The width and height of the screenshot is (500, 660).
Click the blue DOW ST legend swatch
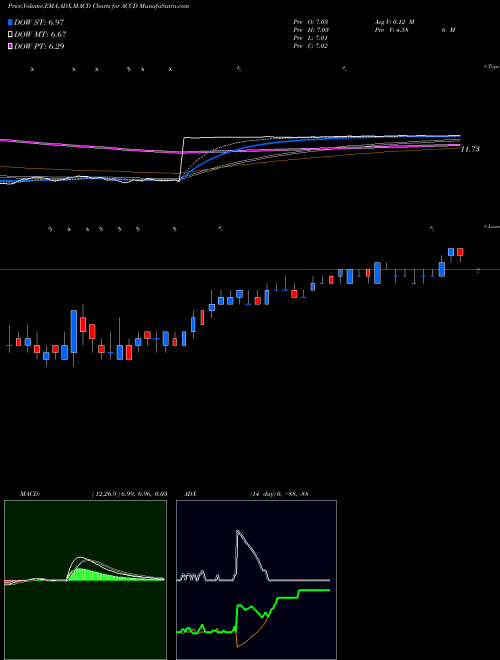[10, 22]
